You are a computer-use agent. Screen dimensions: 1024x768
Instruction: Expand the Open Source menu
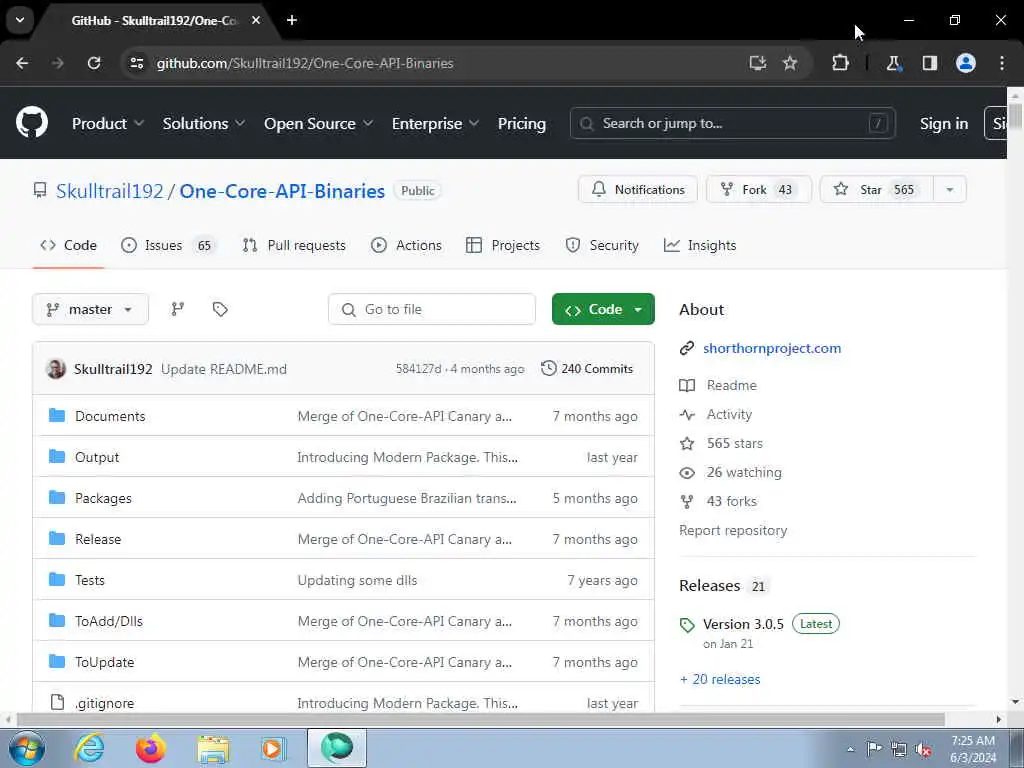(319, 123)
